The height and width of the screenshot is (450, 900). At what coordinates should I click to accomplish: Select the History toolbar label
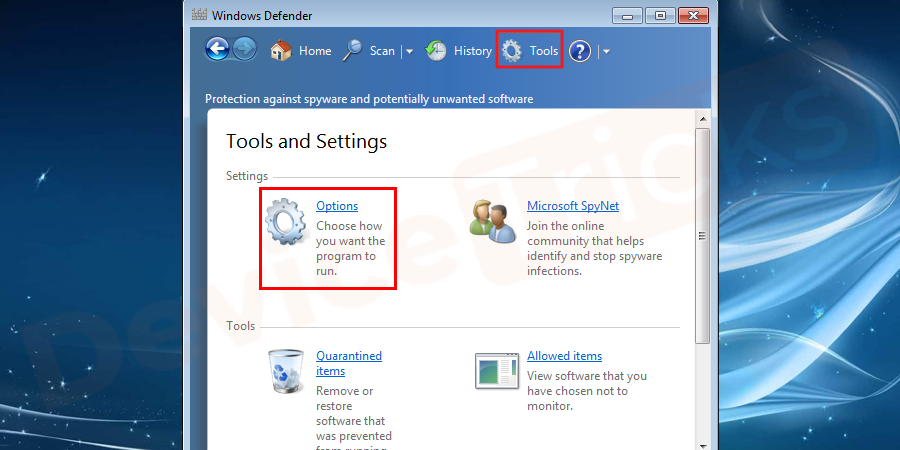pyautogui.click(x=473, y=51)
